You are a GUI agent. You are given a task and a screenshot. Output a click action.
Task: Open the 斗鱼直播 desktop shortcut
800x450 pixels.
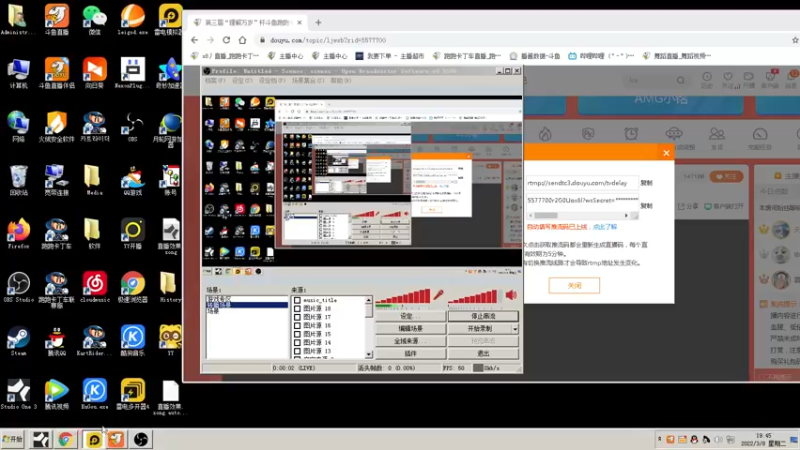coord(57,18)
